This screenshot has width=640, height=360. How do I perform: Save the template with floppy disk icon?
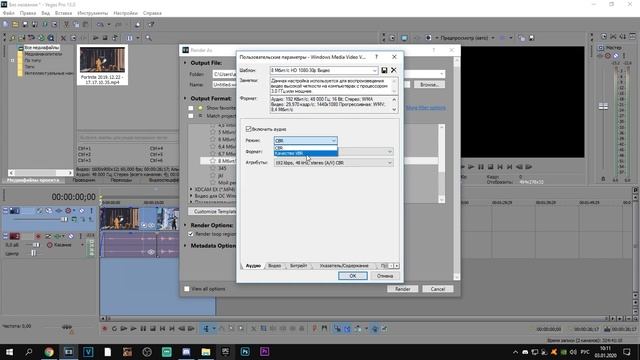(384, 70)
